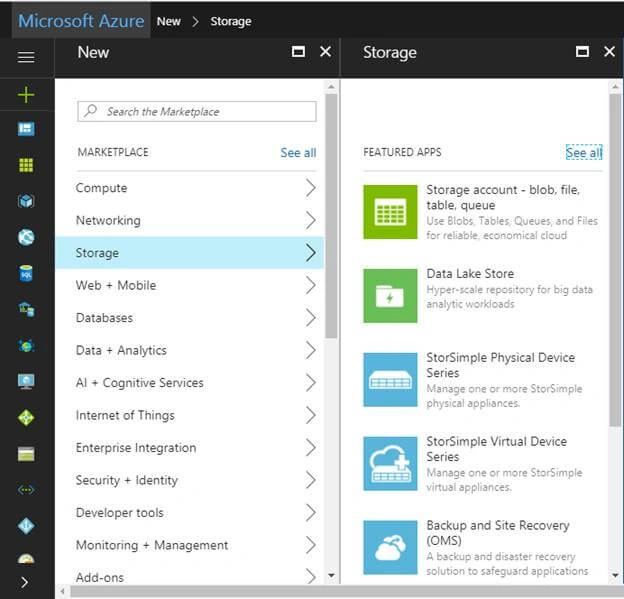Expand Enterprise Integration chevron
The width and height of the screenshot is (624, 599).
311,447
